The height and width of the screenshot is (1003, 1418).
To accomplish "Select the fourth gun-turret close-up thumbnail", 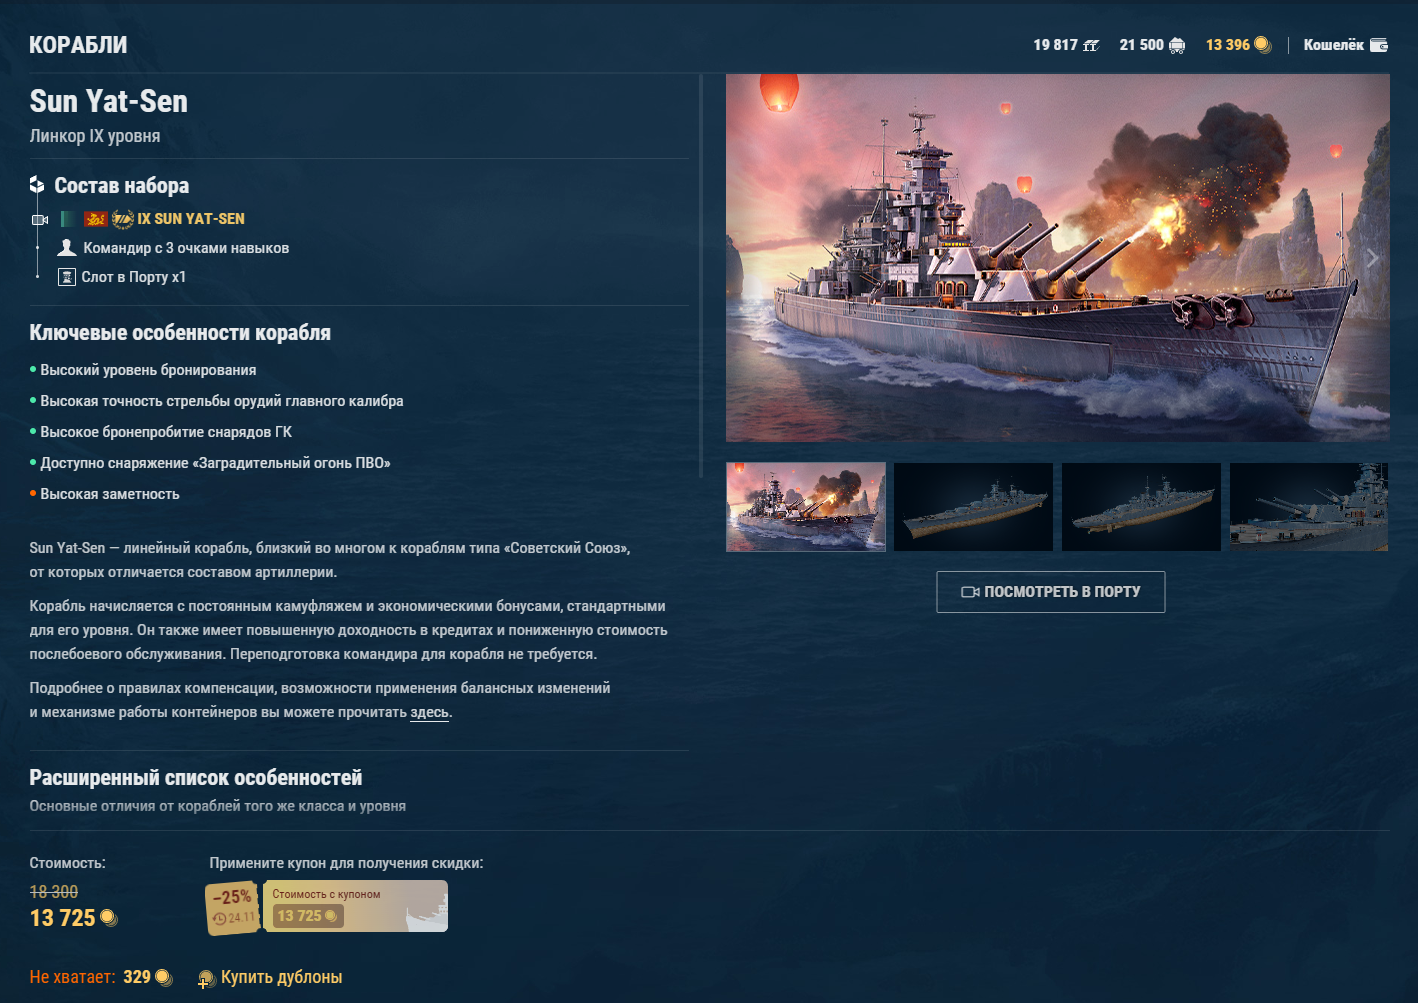I will (x=1309, y=507).
